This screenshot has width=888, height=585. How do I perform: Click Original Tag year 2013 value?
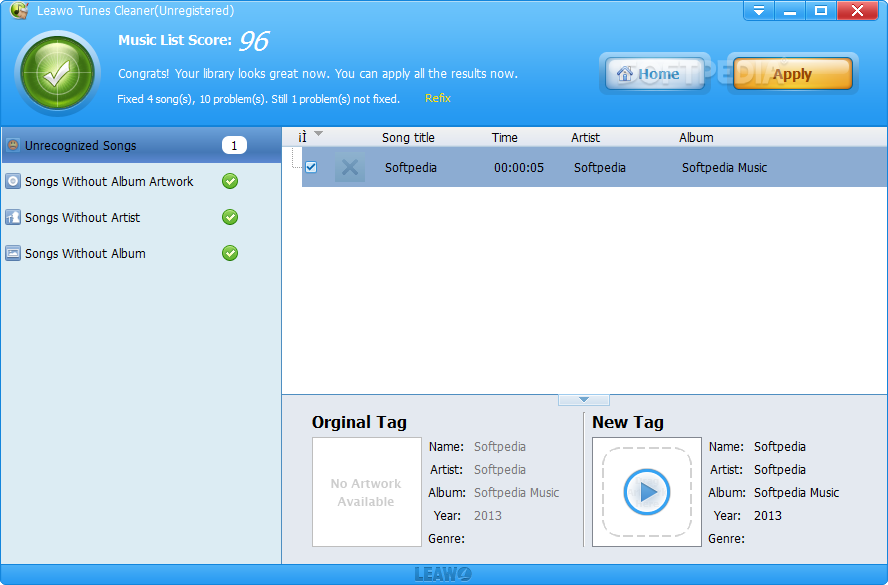488,516
